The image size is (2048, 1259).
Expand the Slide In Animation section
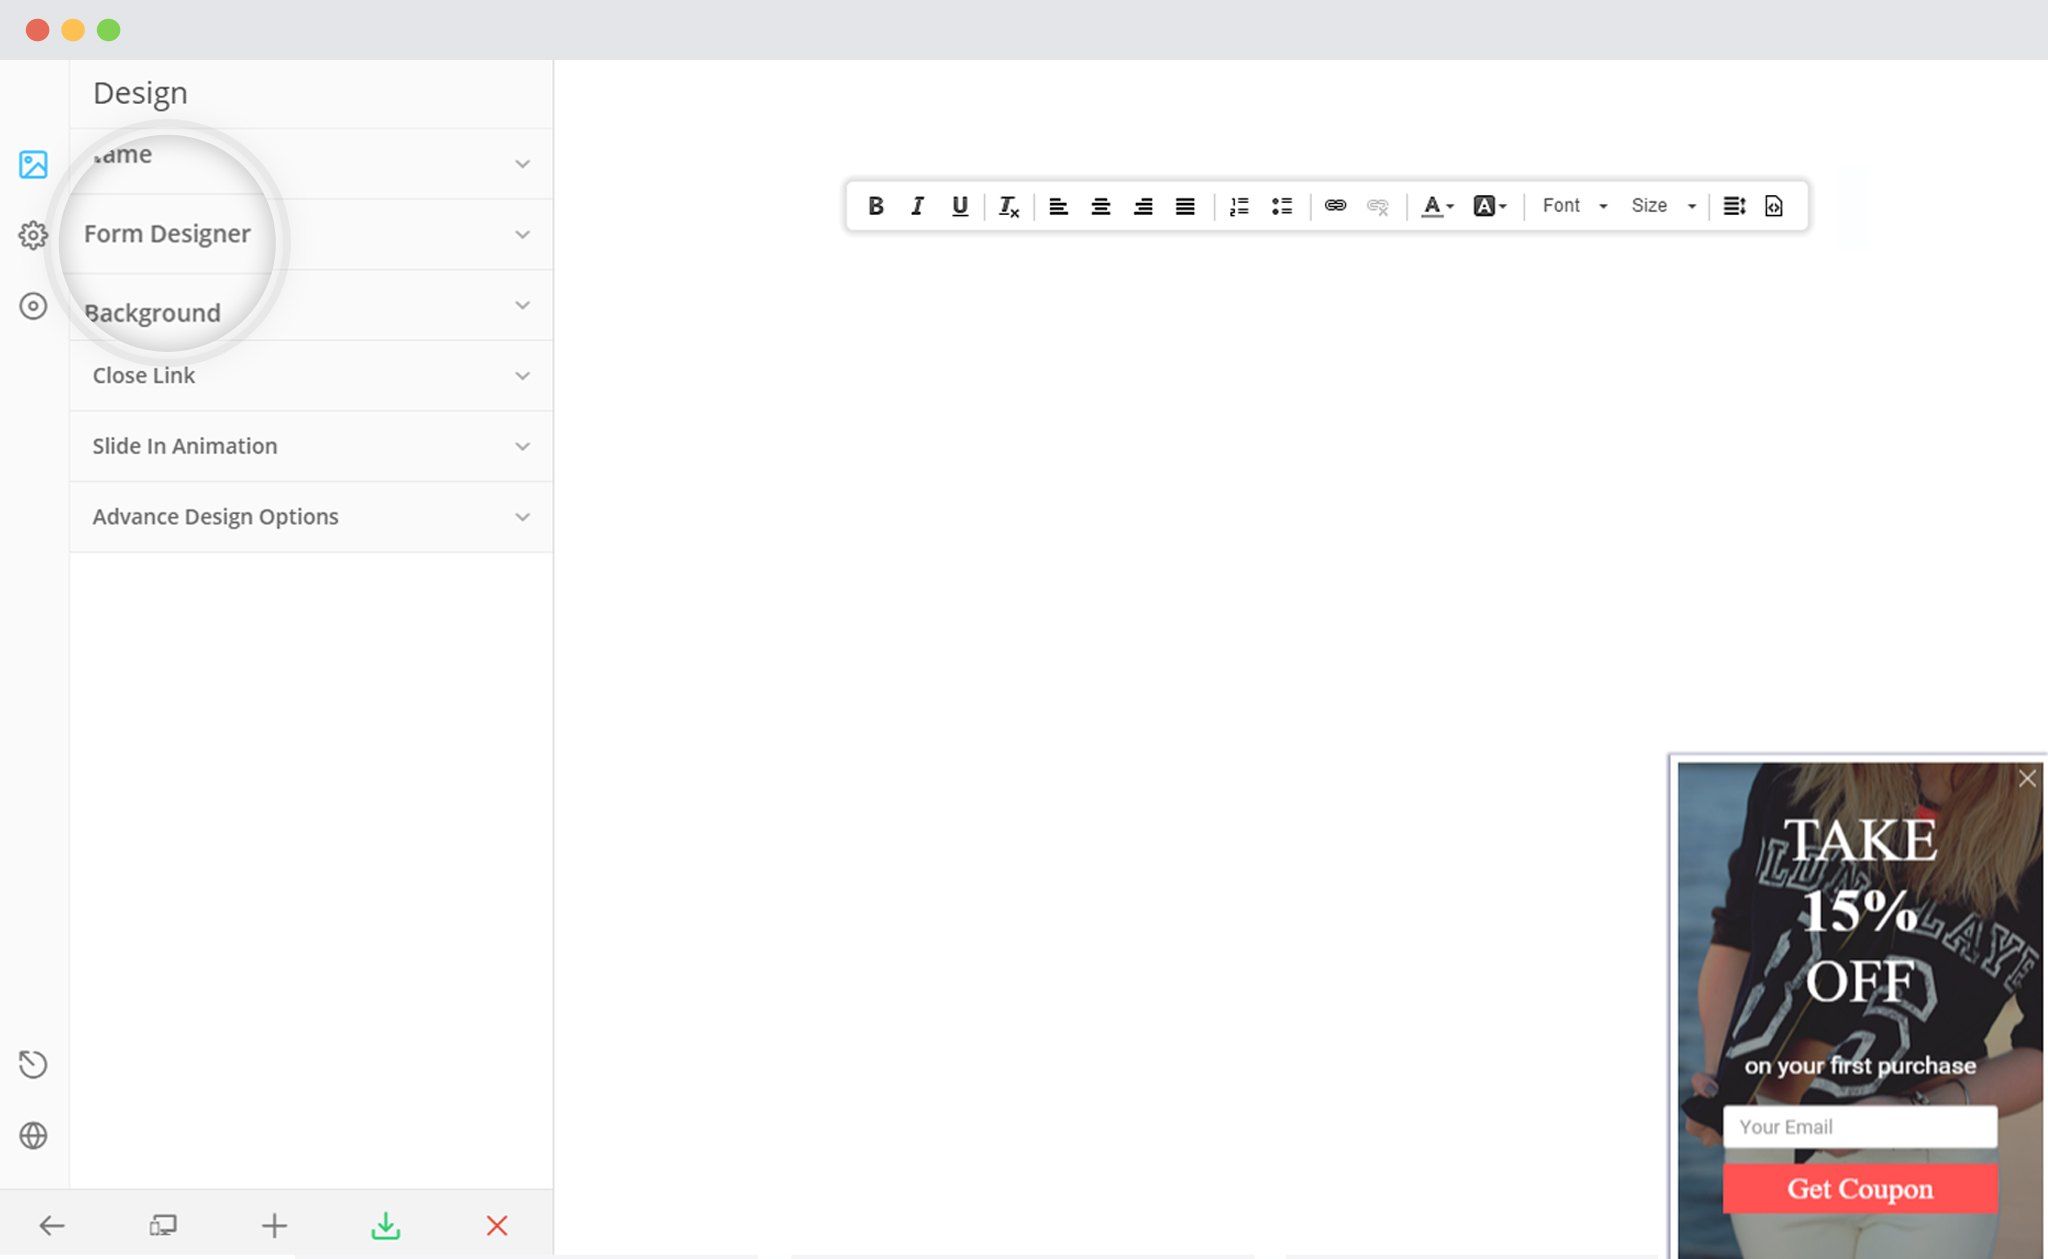click(x=311, y=446)
